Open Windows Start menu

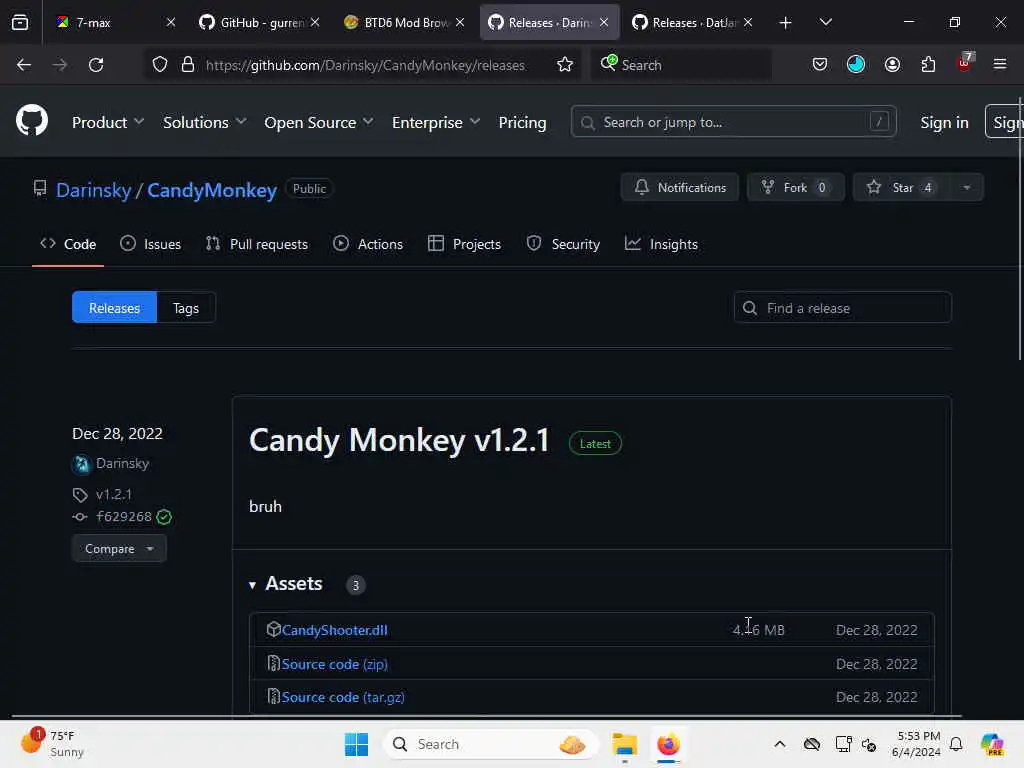tap(357, 744)
